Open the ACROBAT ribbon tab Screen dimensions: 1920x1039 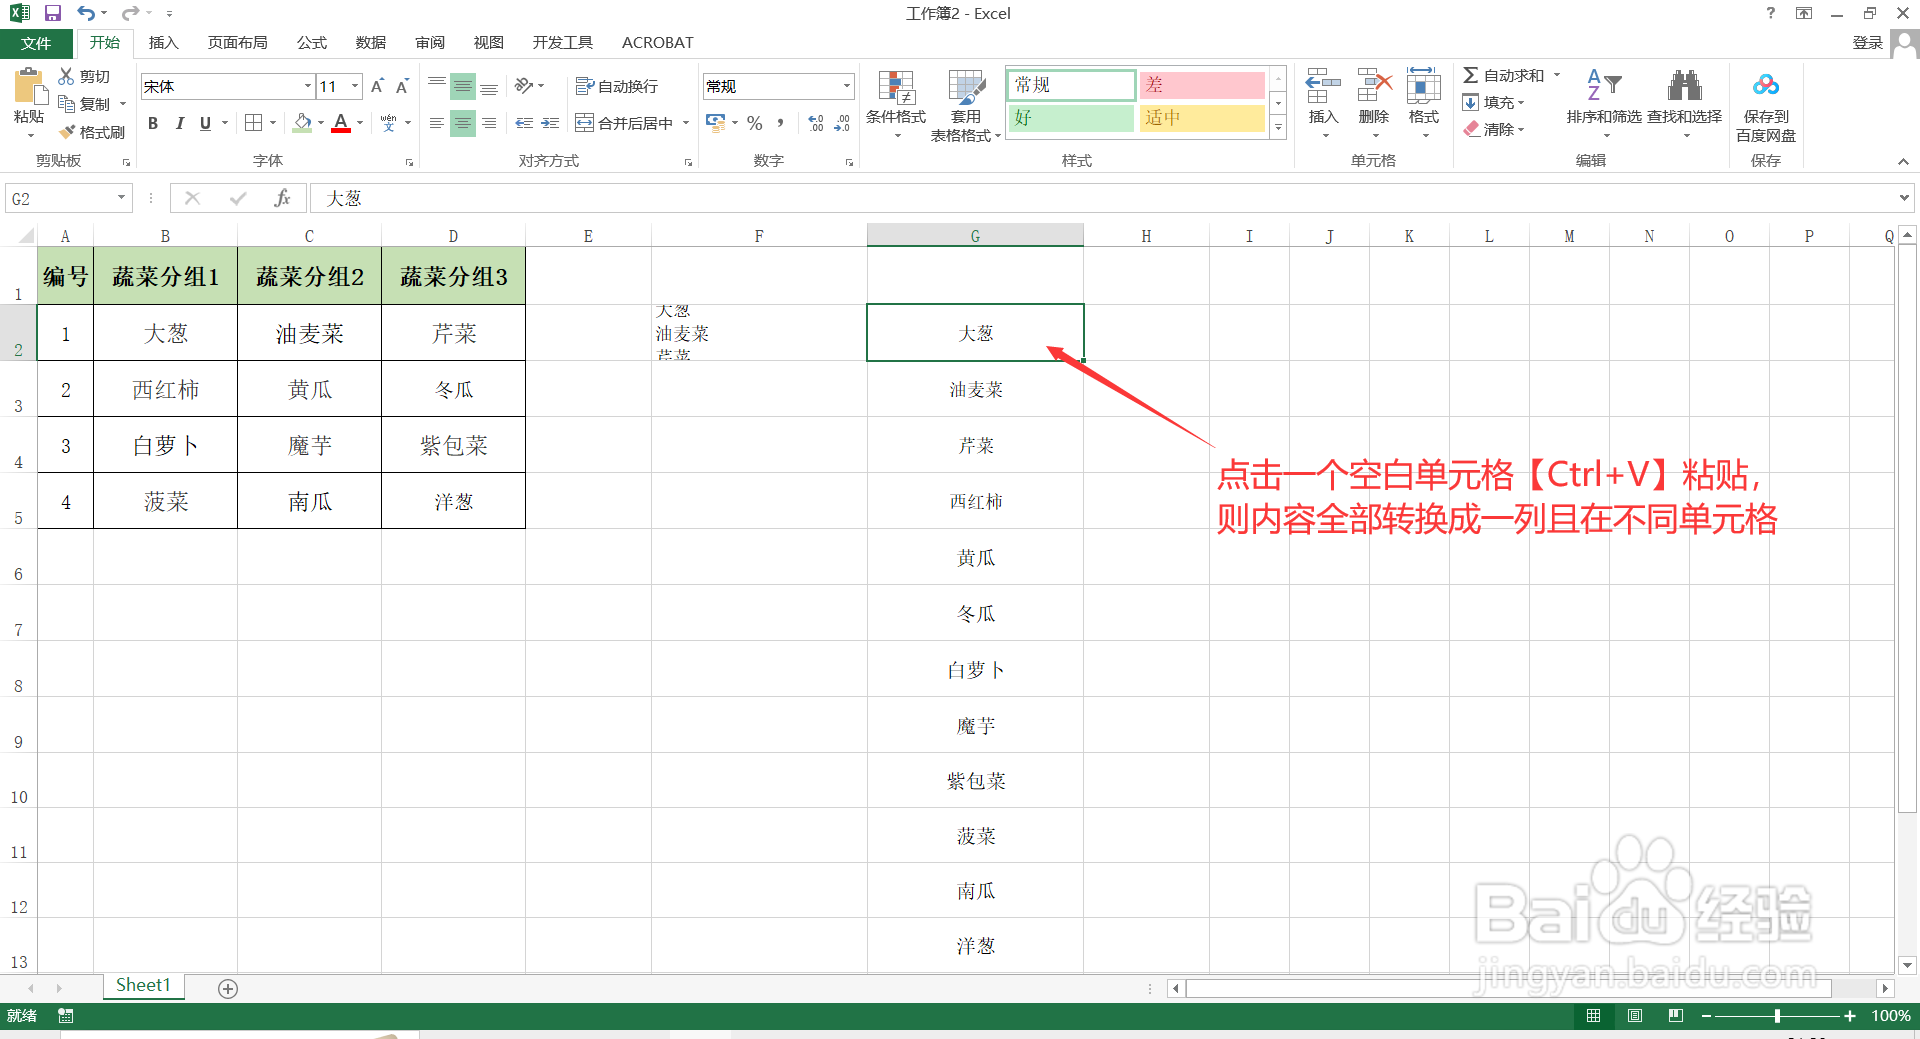[x=657, y=42]
